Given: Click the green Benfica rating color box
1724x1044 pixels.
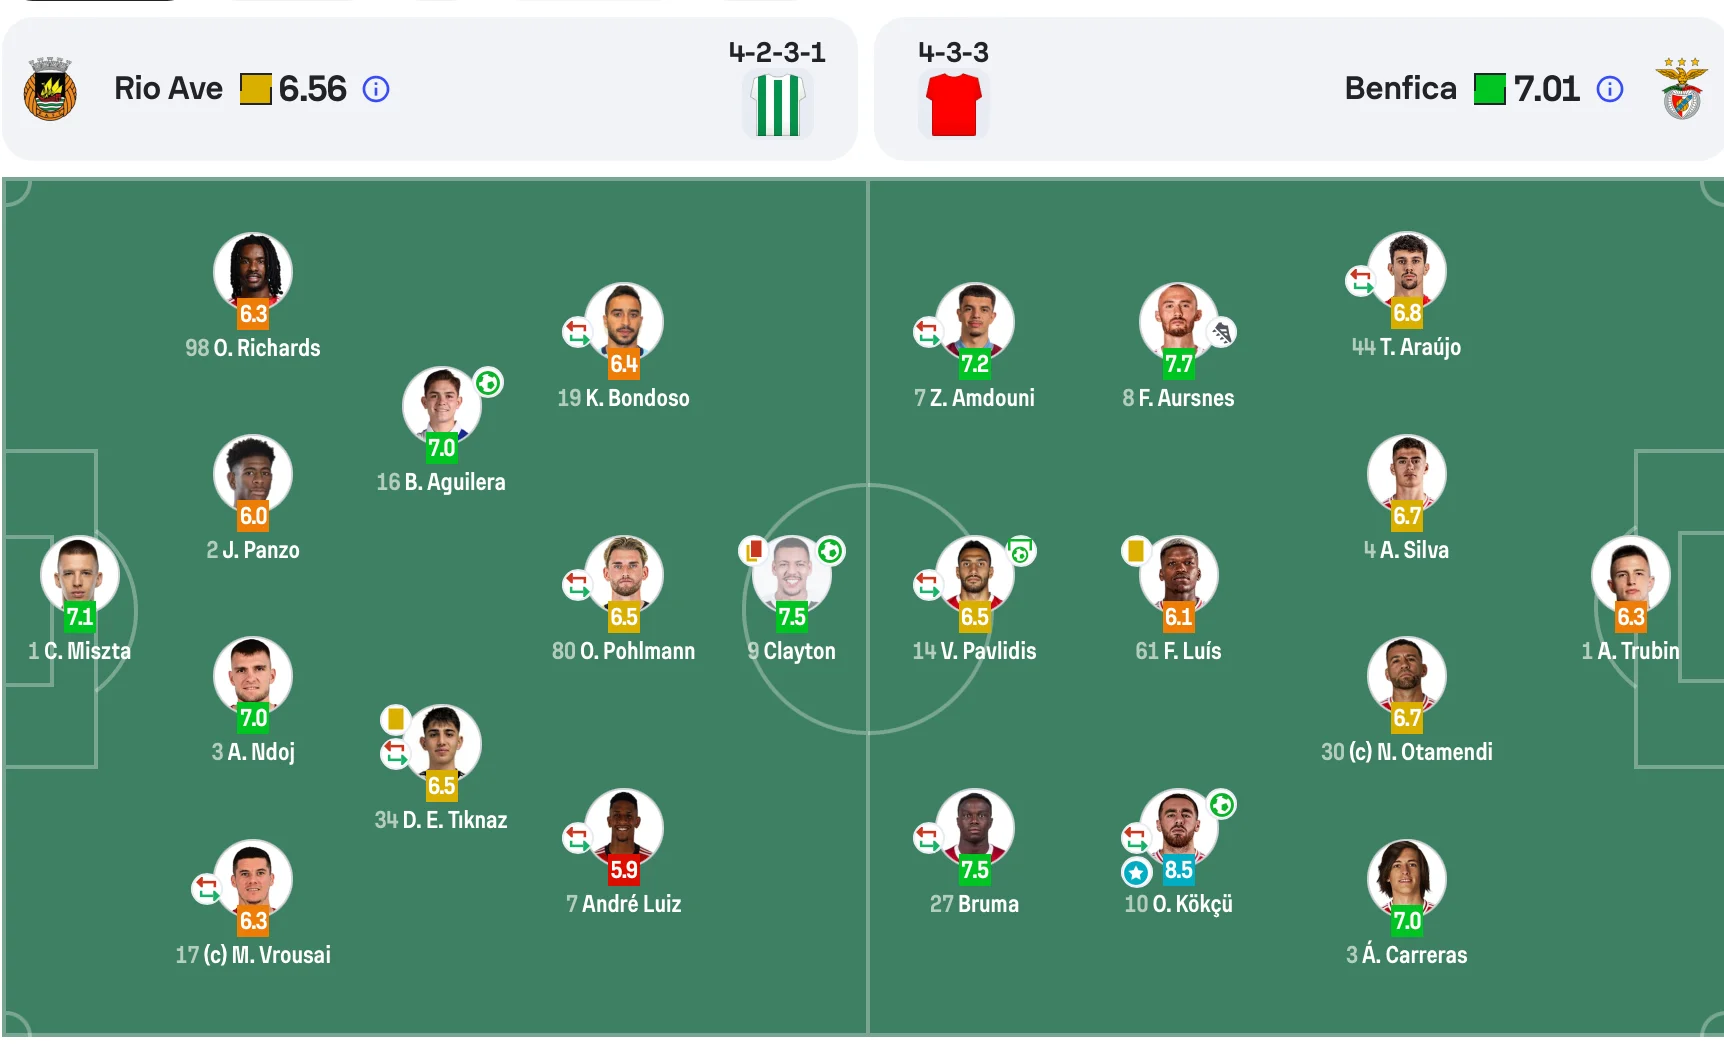Looking at the screenshot, I should [1489, 89].
